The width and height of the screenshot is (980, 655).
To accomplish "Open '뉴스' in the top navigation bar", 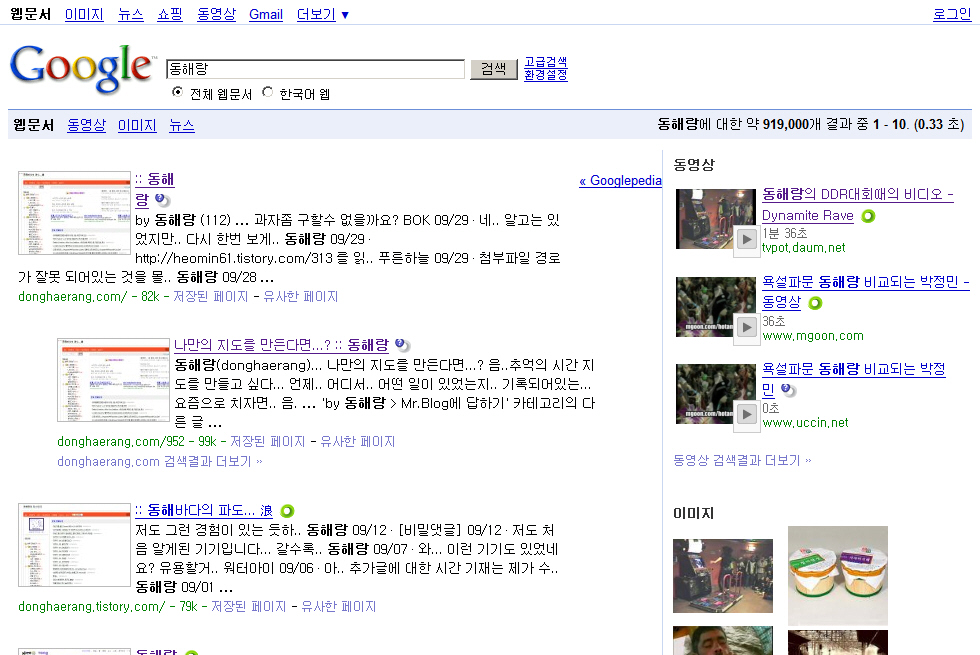I will coord(131,14).
